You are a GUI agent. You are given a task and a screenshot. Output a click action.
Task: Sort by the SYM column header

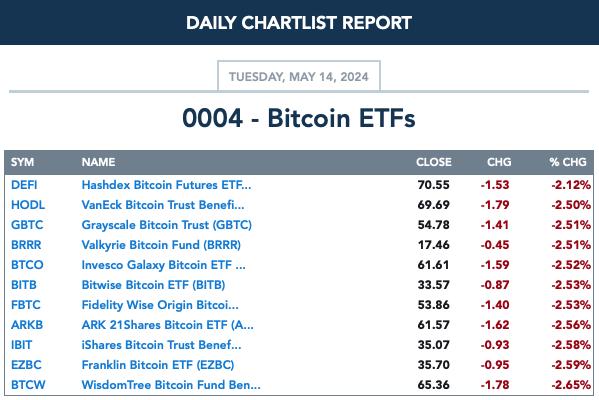click(22, 162)
